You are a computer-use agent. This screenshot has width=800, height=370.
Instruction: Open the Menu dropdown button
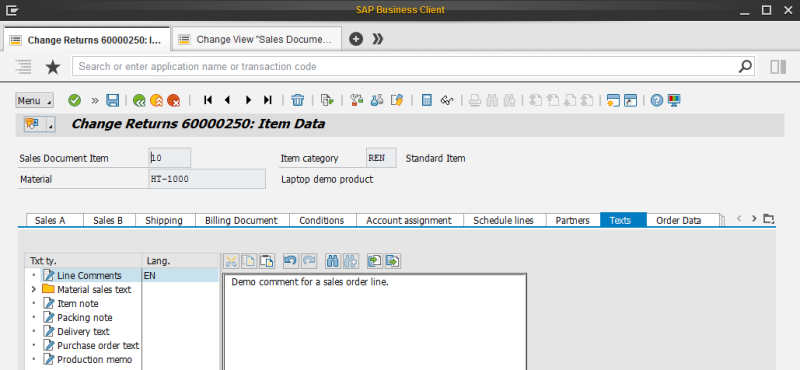point(34,101)
